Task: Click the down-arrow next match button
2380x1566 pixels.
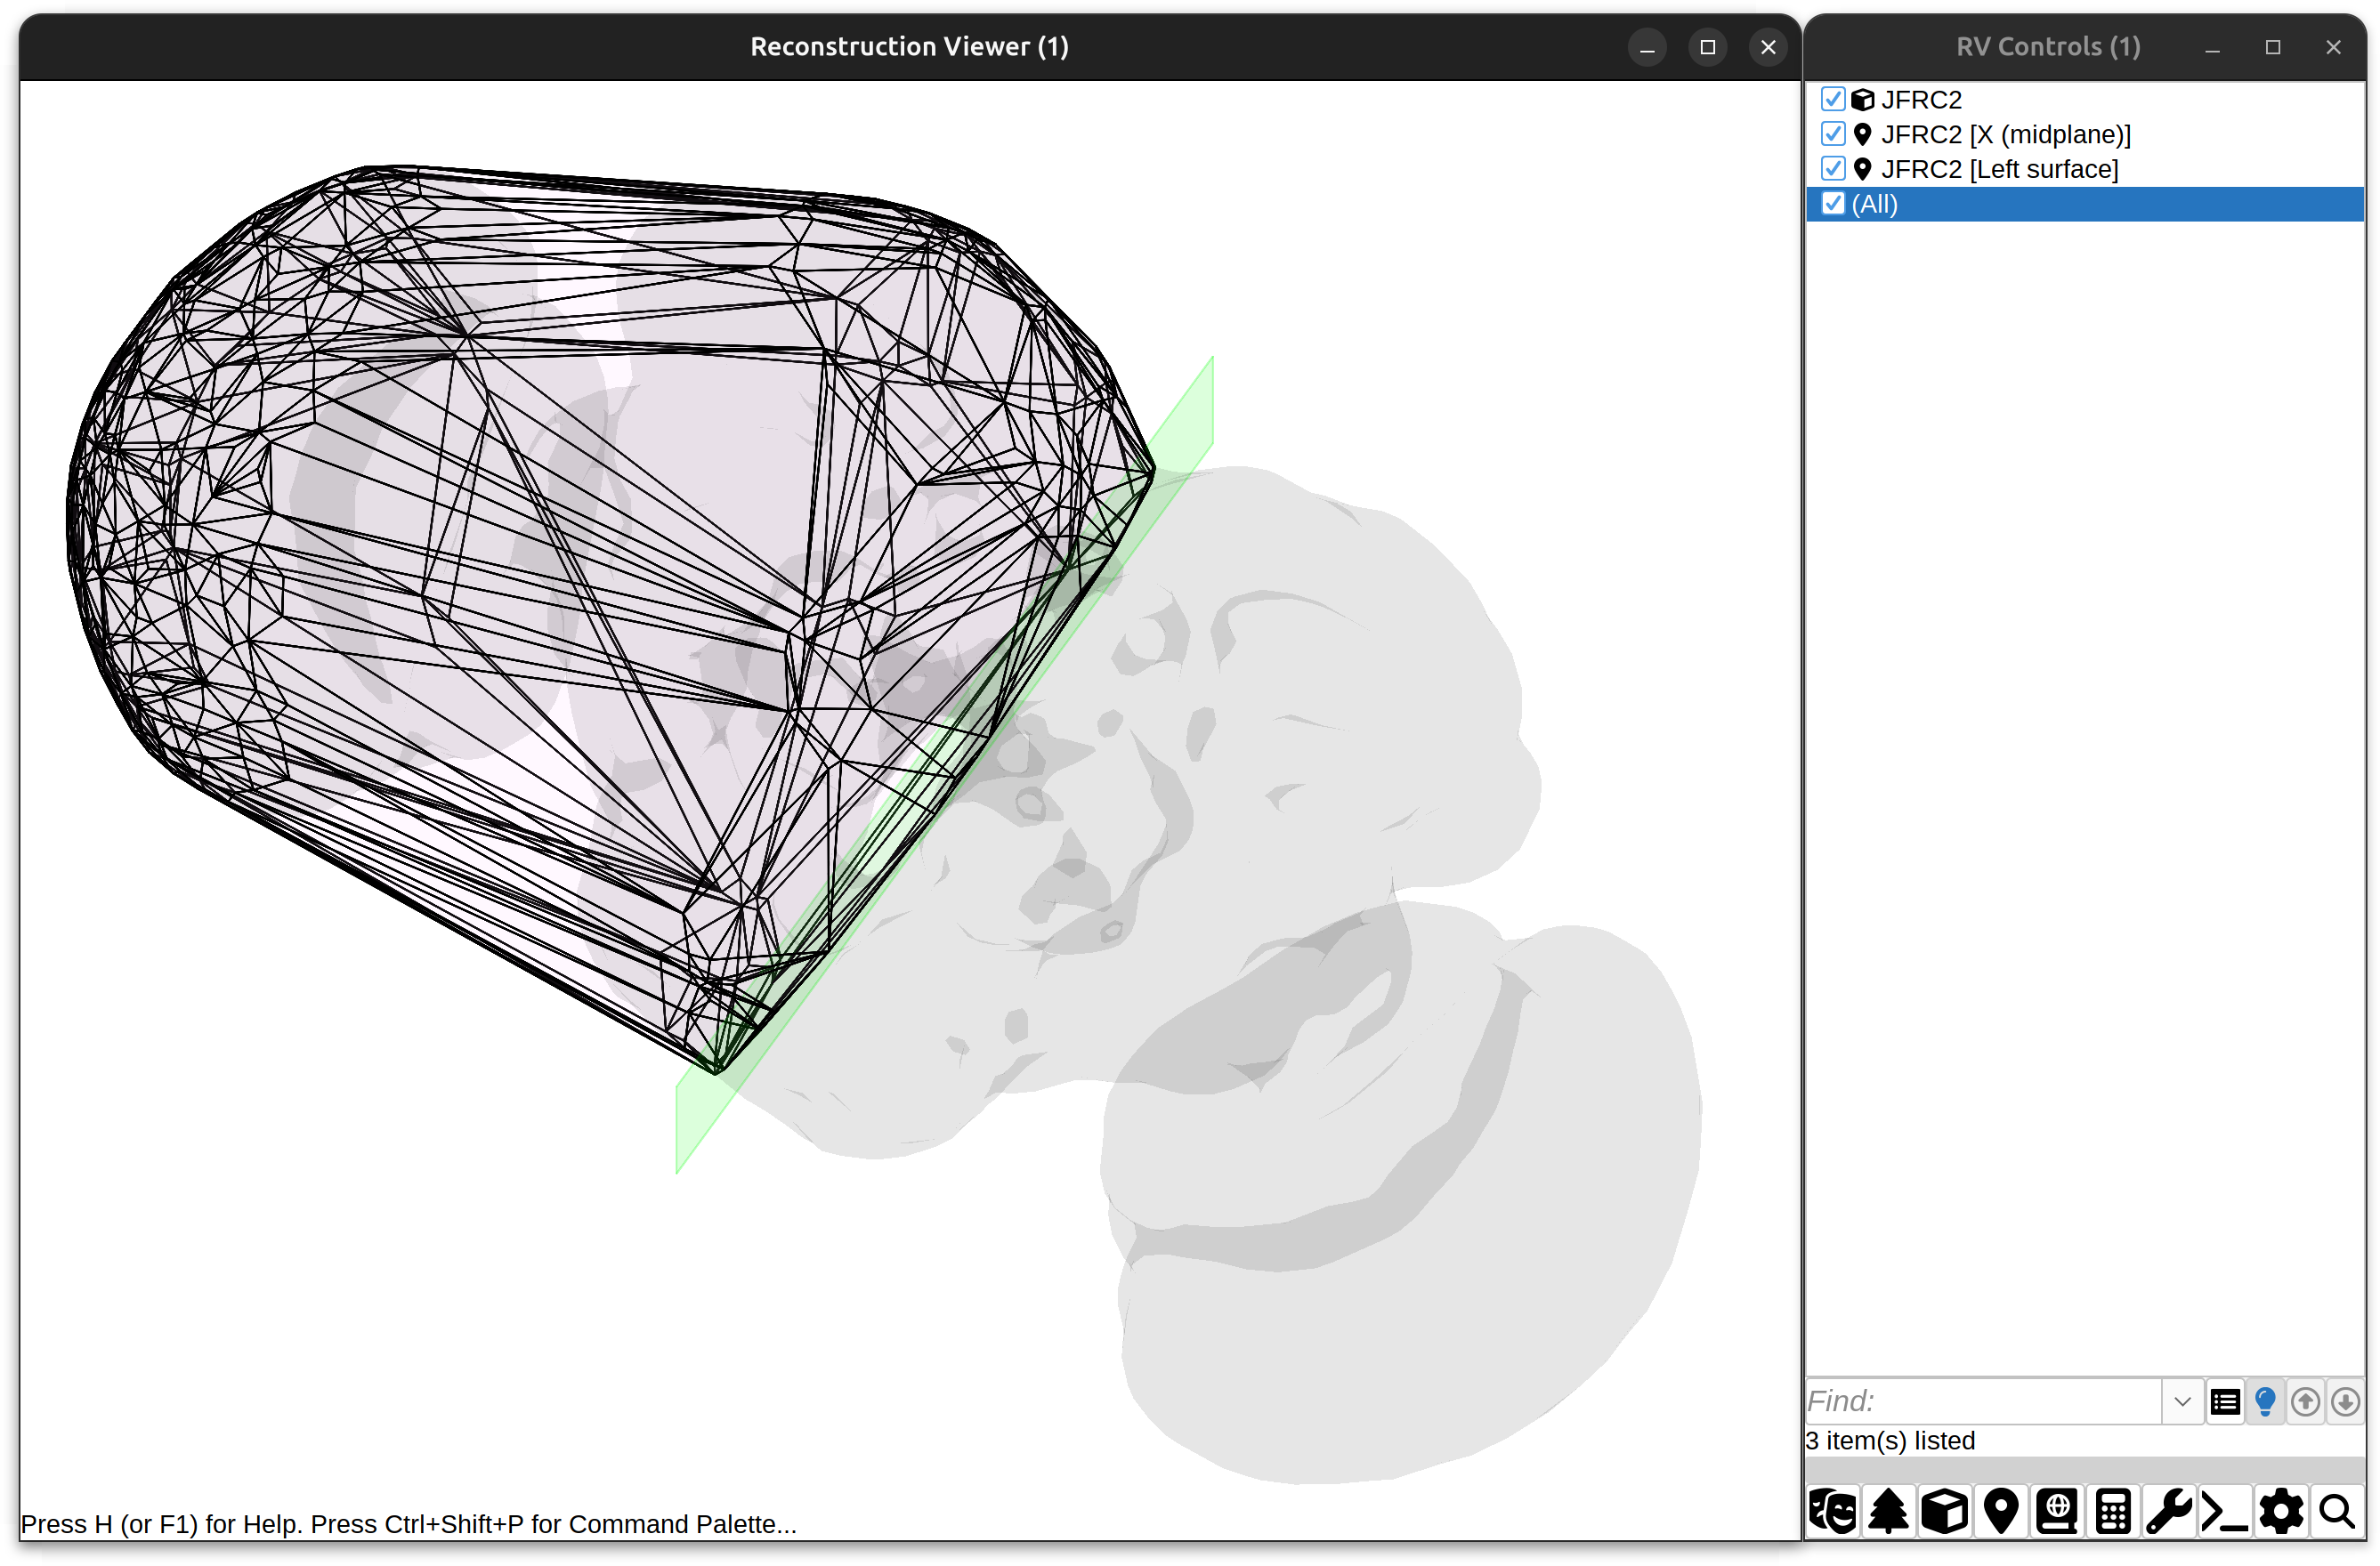Action: [2345, 1402]
